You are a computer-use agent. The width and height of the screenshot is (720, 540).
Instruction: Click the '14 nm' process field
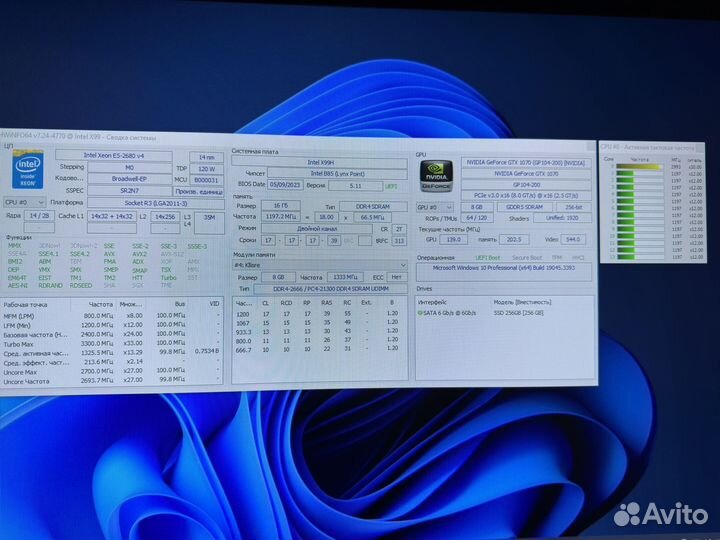pyautogui.click(x=207, y=158)
